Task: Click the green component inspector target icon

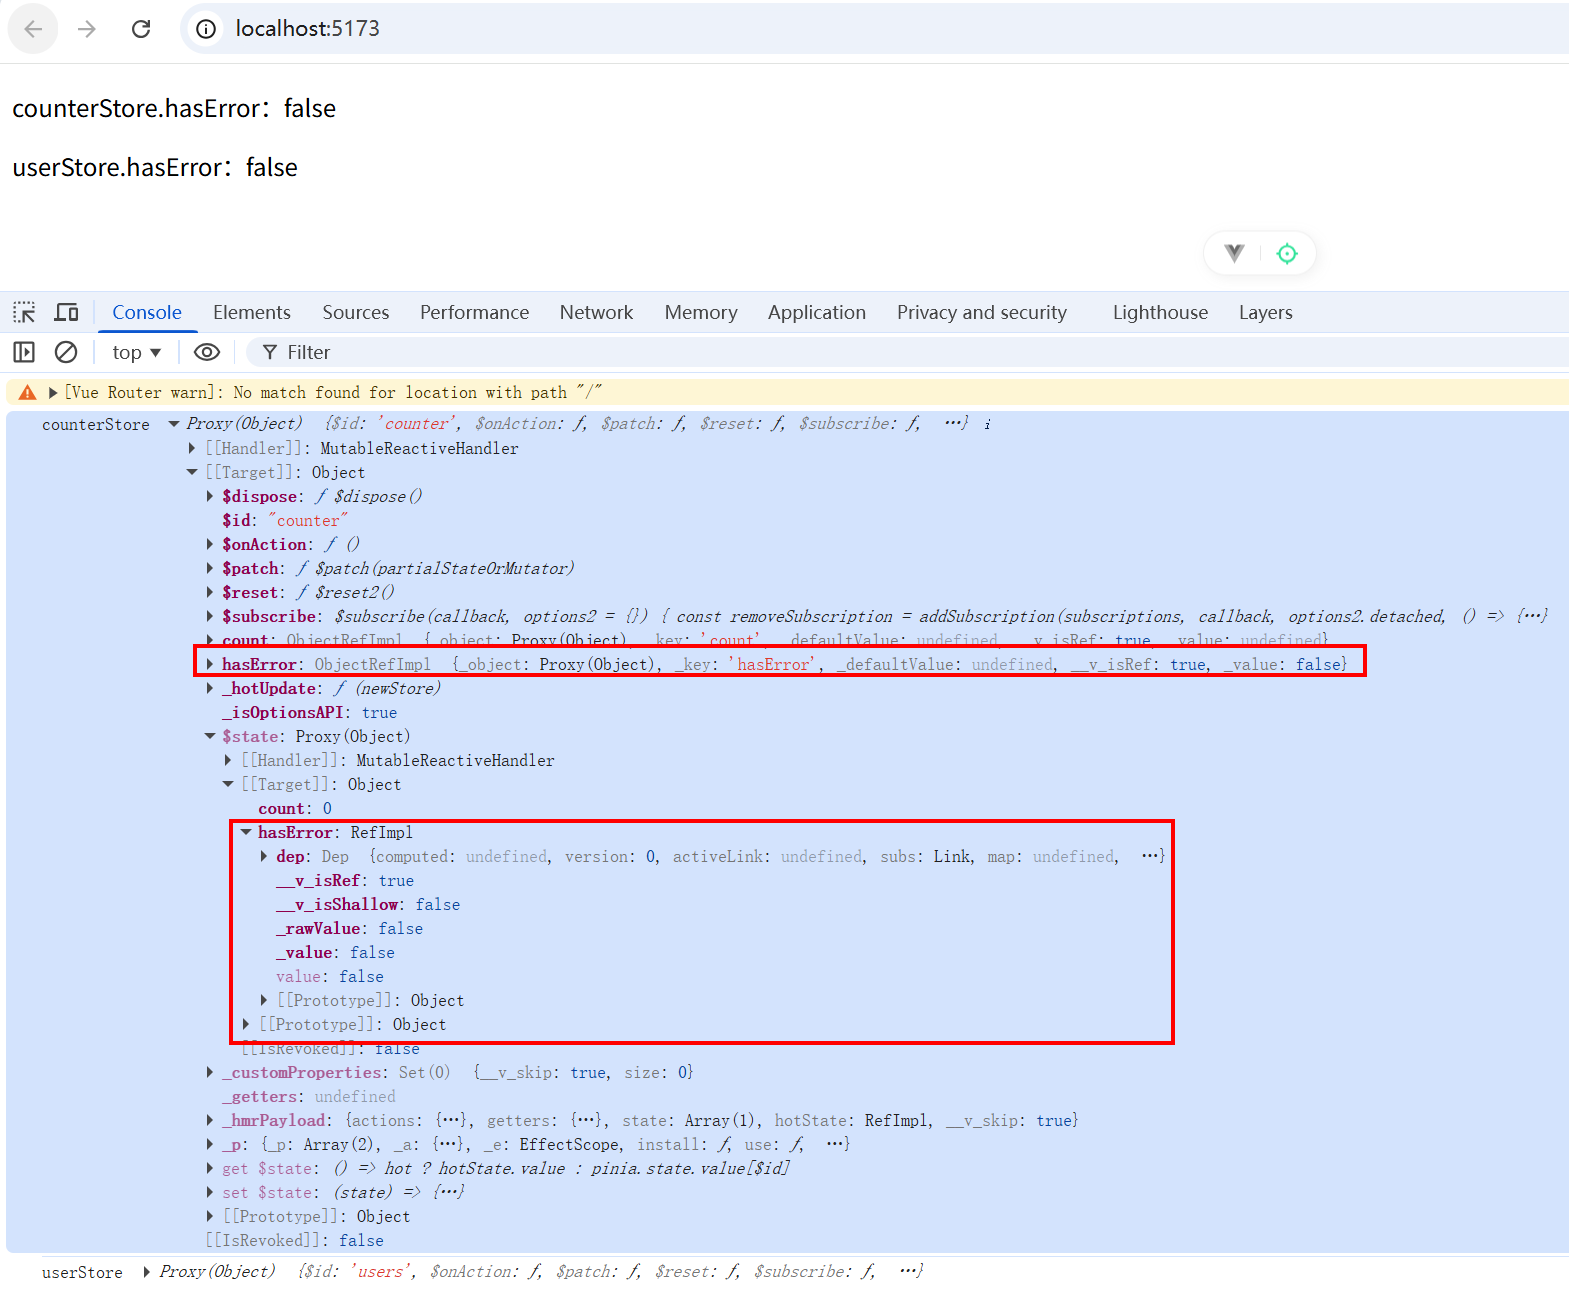Action: (1287, 253)
